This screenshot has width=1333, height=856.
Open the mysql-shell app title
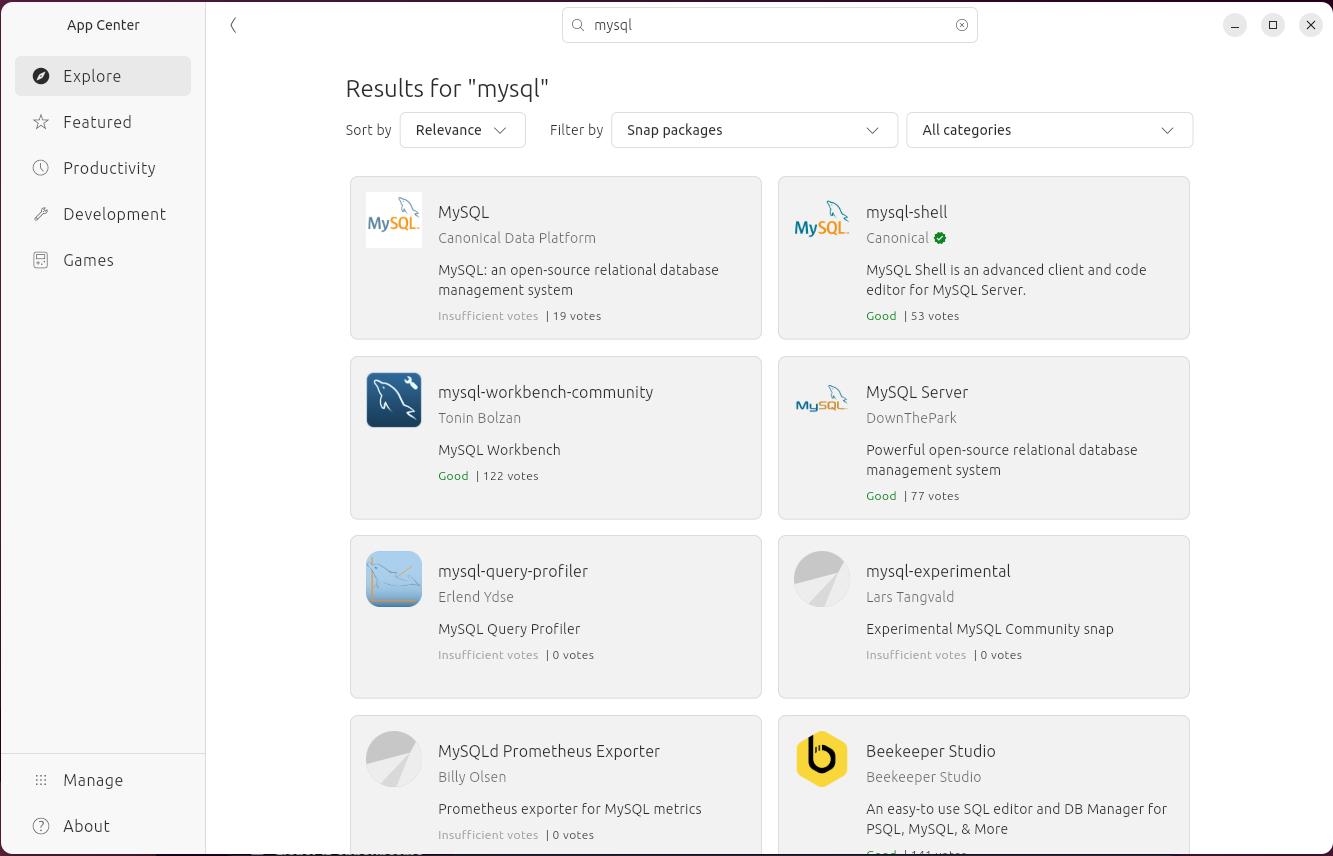click(x=907, y=212)
